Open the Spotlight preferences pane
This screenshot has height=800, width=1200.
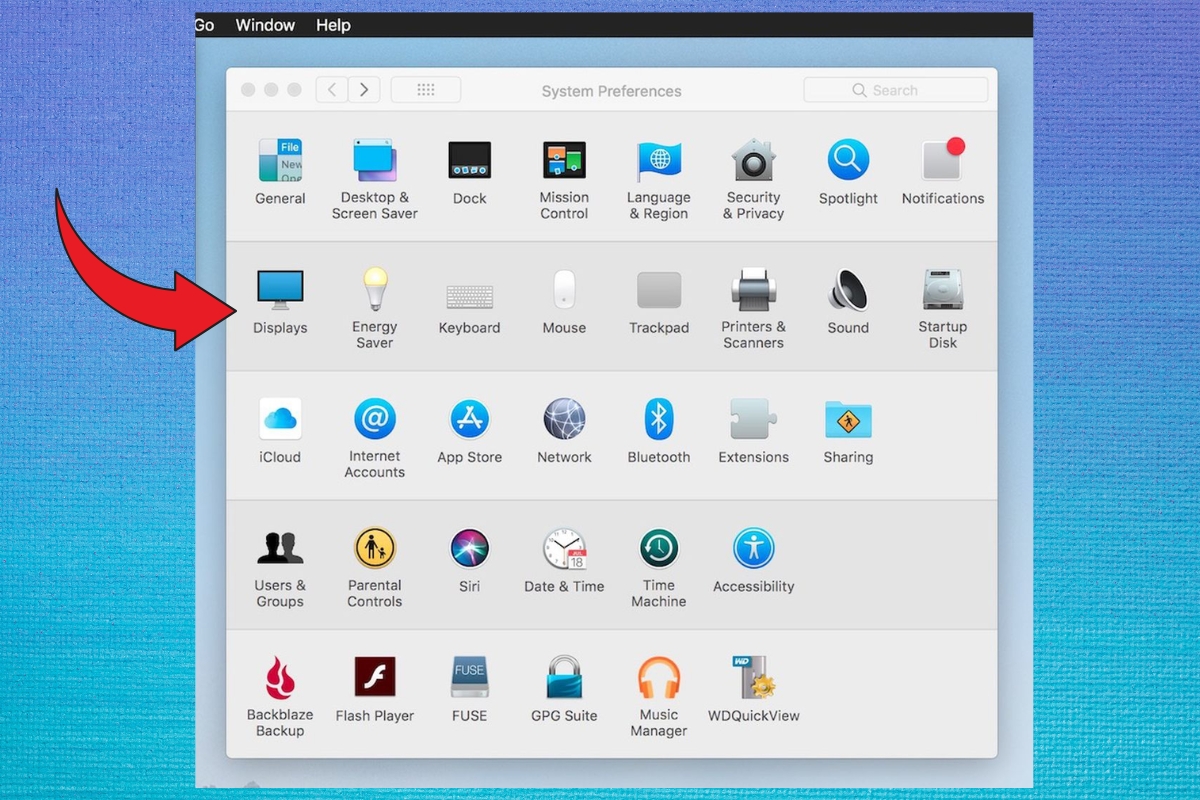(x=848, y=172)
